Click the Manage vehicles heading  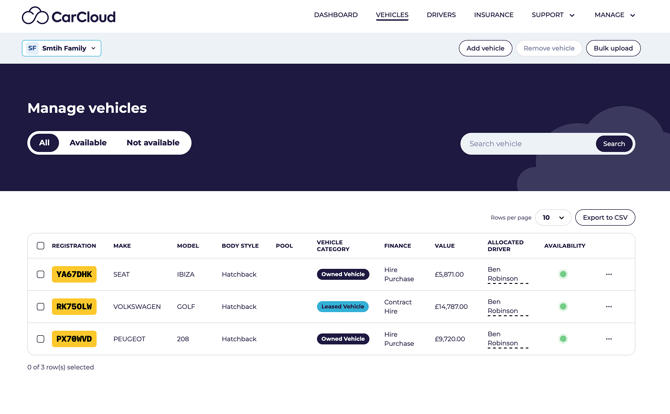click(x=87, y=108)
